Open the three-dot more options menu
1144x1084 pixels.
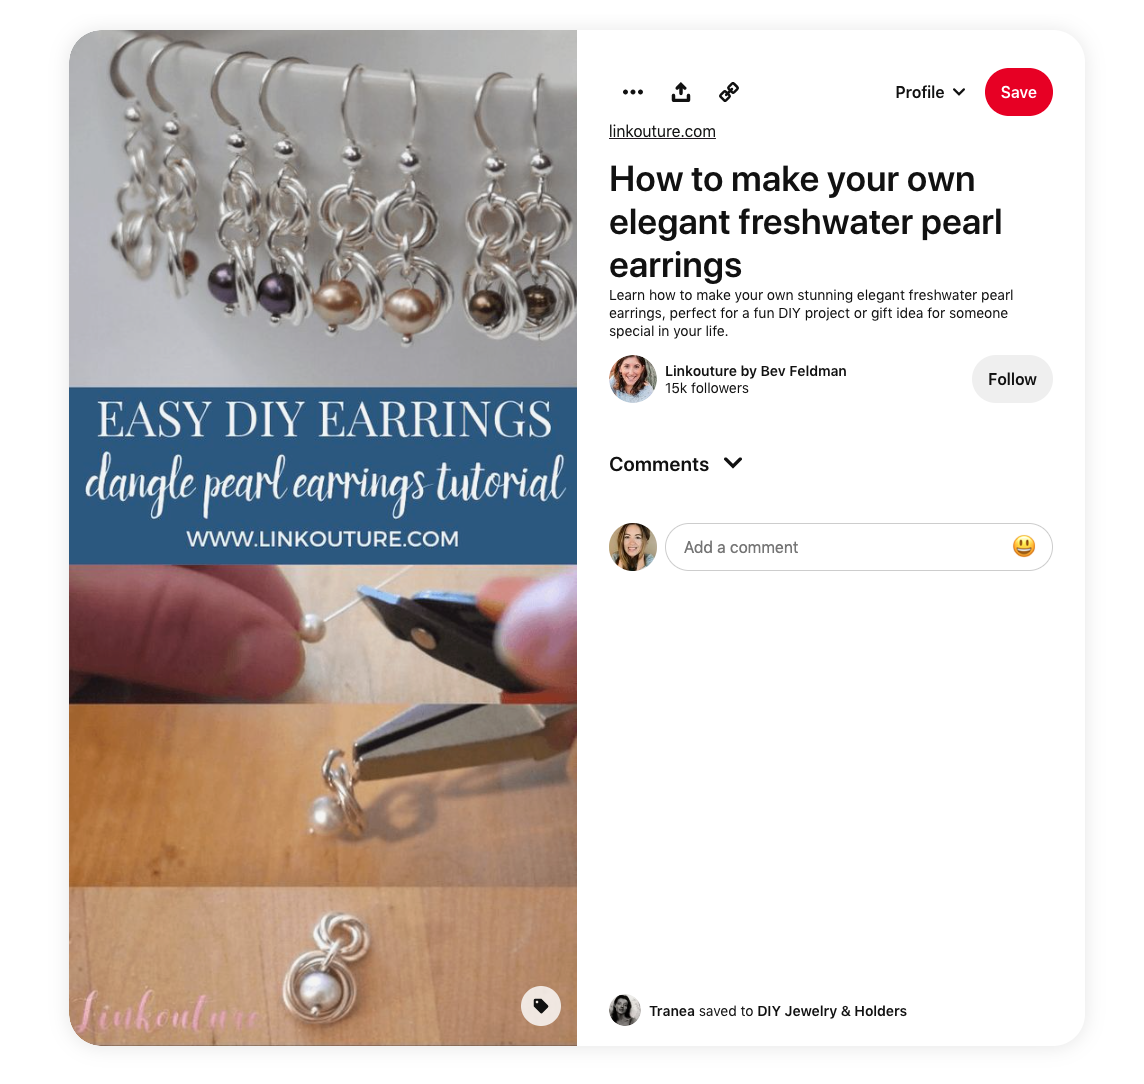pyautogui.click(x=633, y=92)
